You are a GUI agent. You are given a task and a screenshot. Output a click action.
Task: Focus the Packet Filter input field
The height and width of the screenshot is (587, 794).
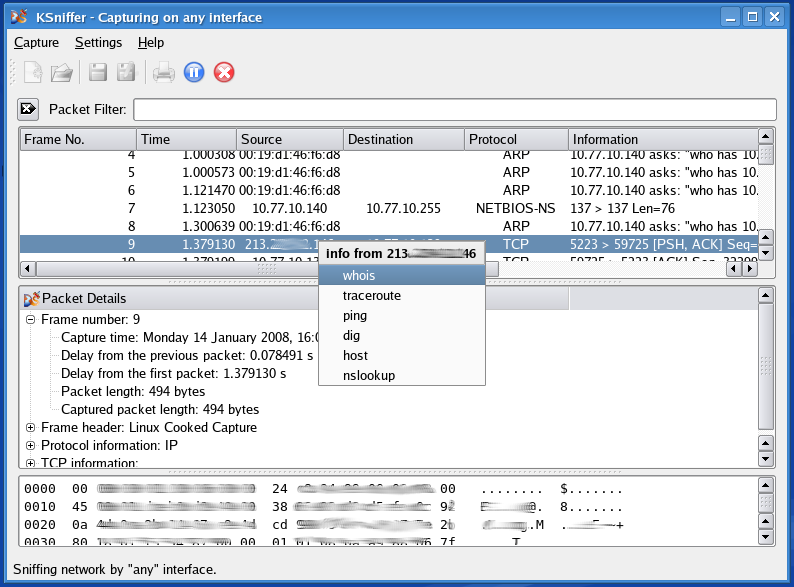pyautogui.click(x=455, y=109)
